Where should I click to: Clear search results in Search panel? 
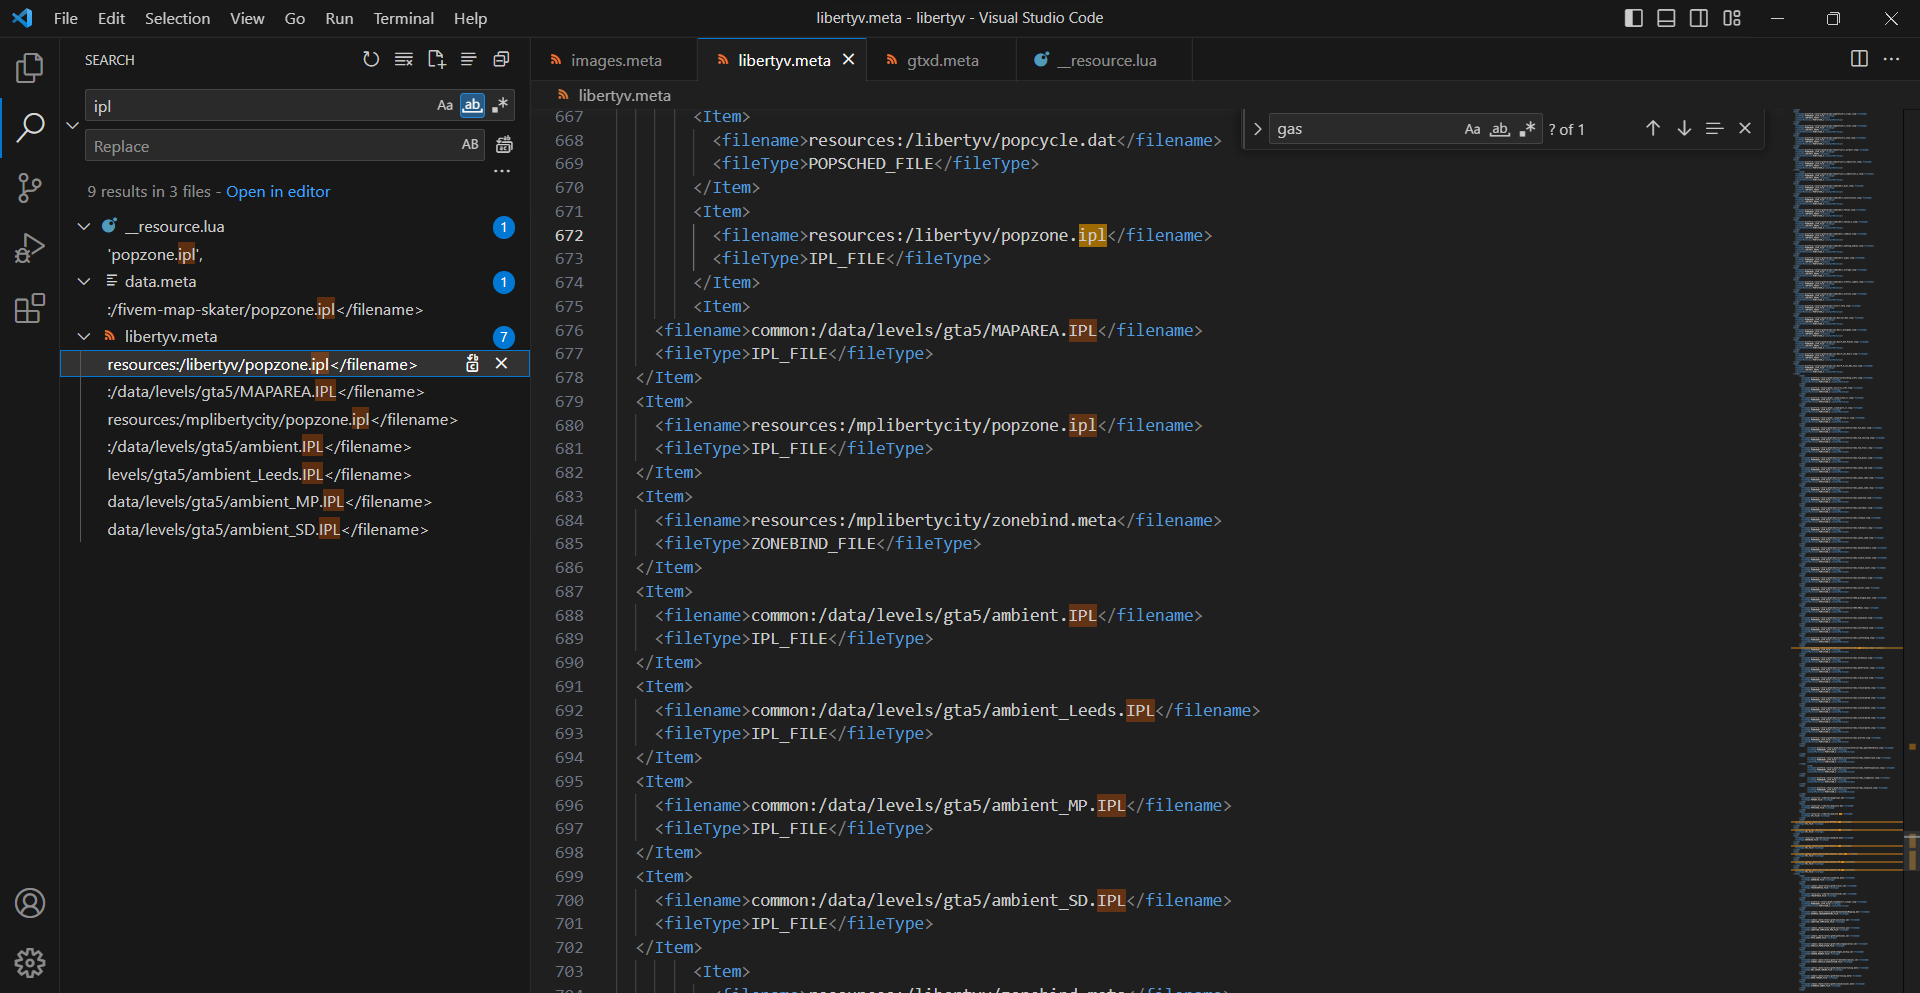(403, 60)
